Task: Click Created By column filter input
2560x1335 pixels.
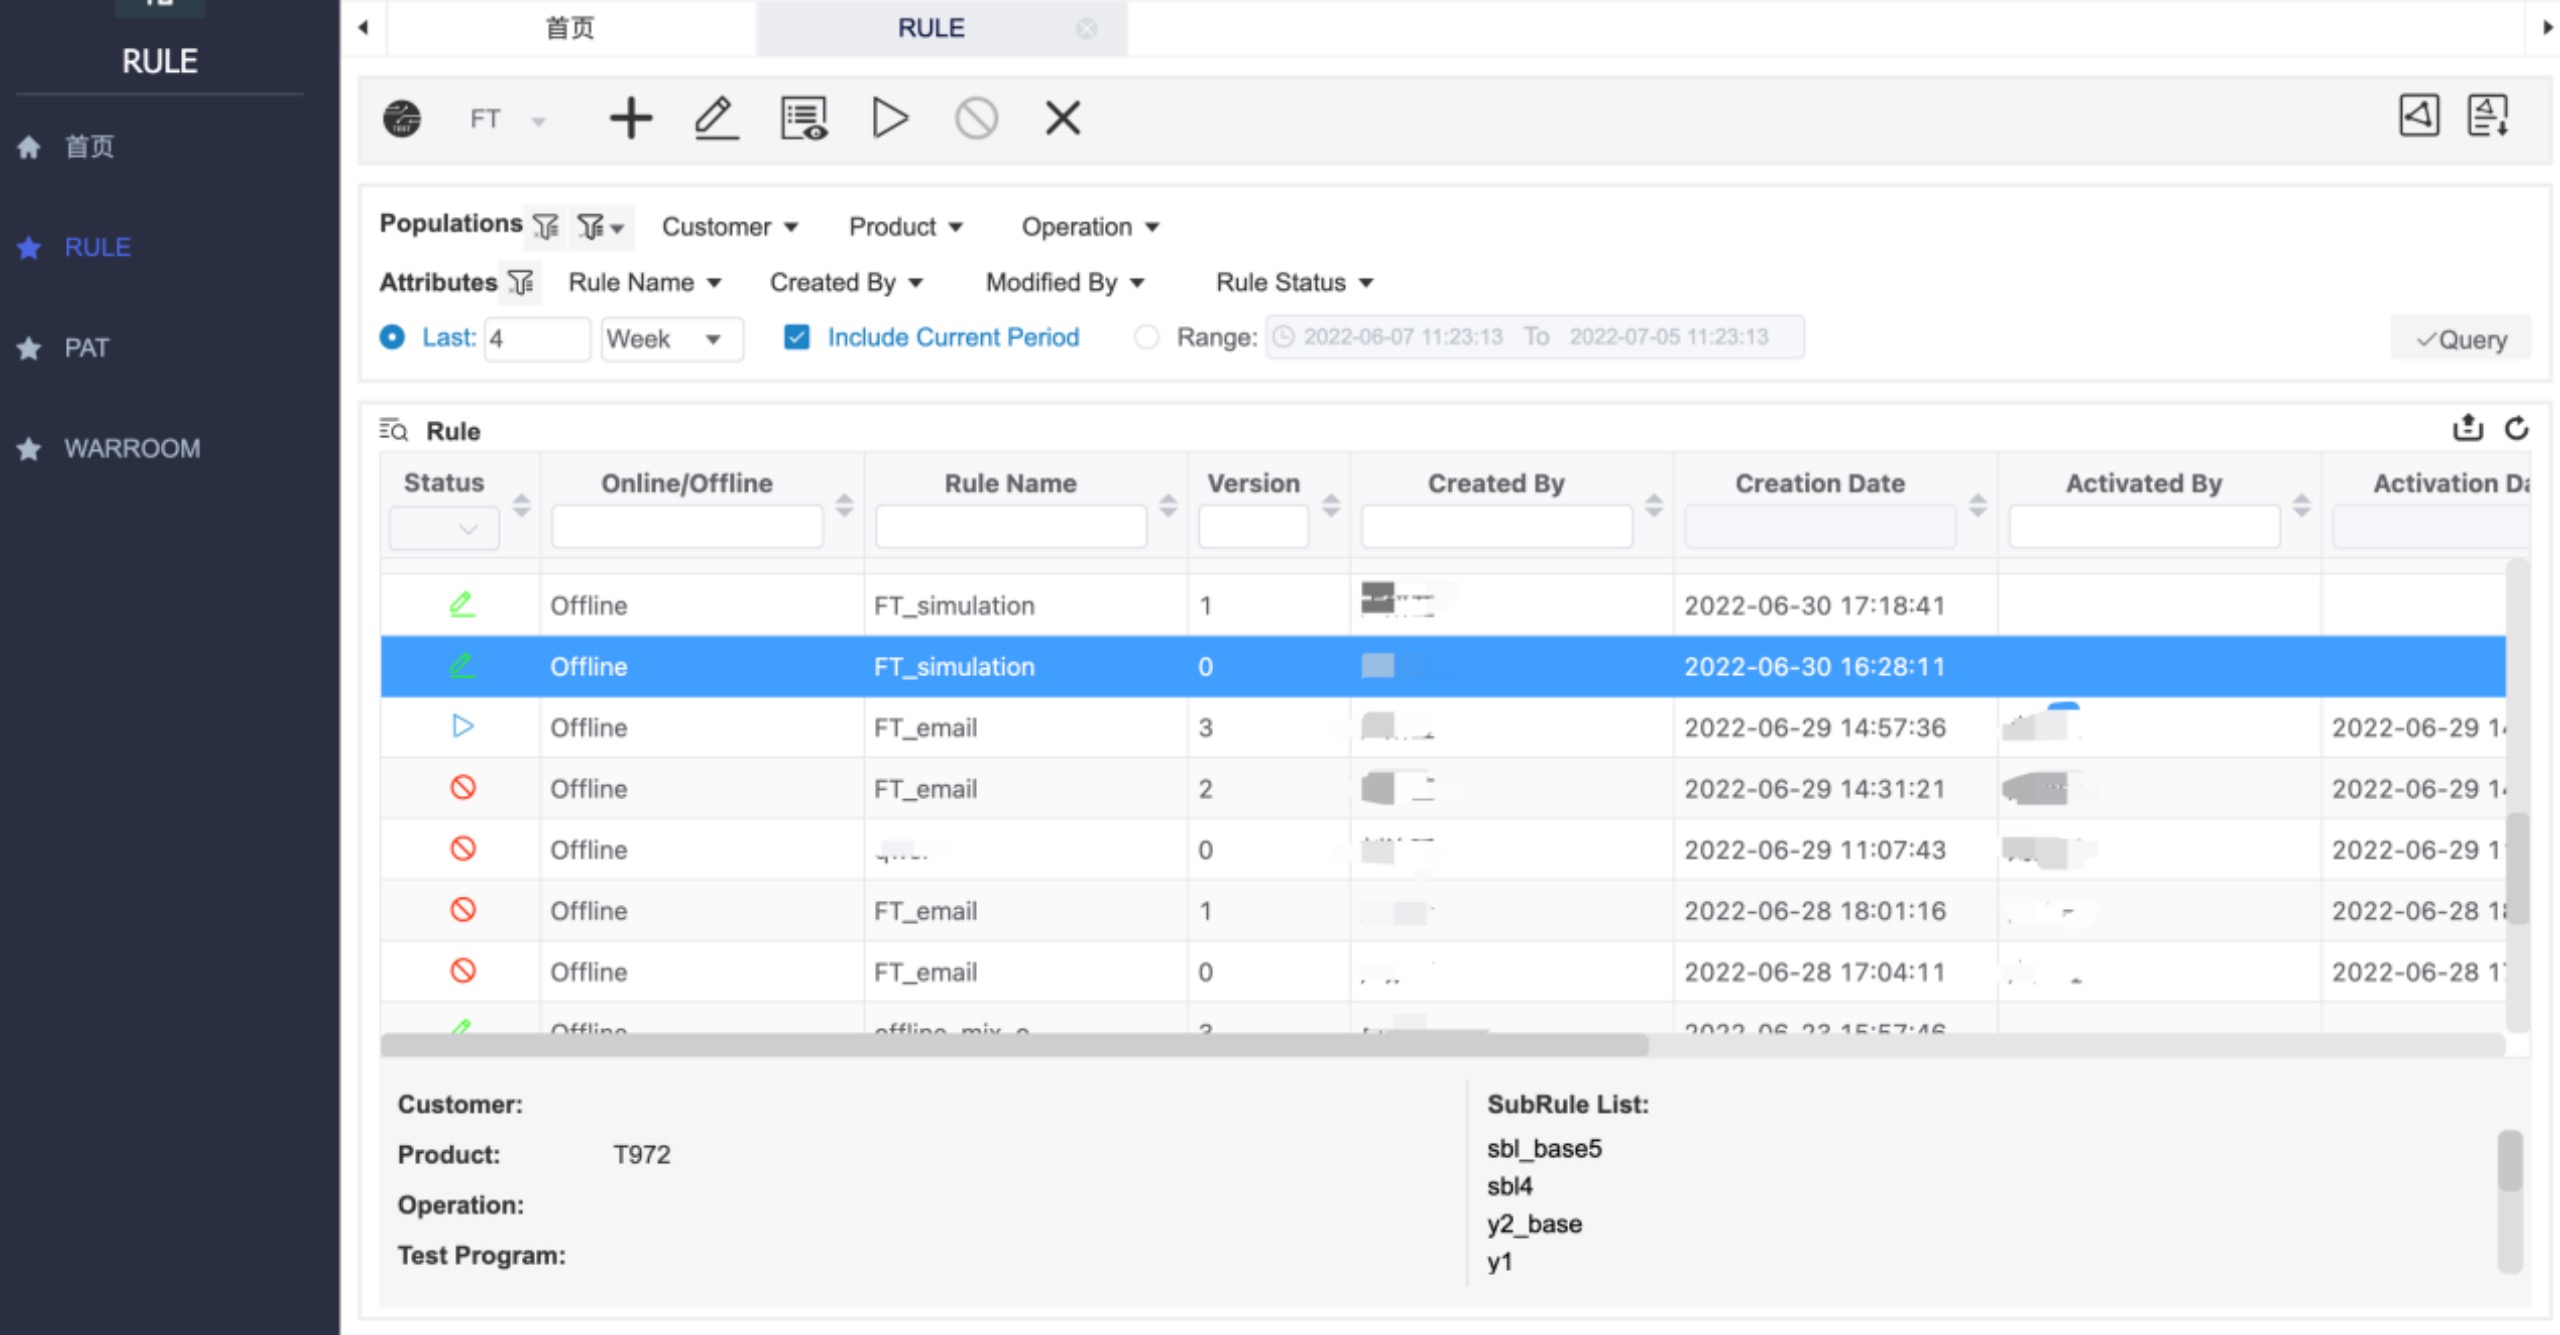Action: [x=1496, y=527]
